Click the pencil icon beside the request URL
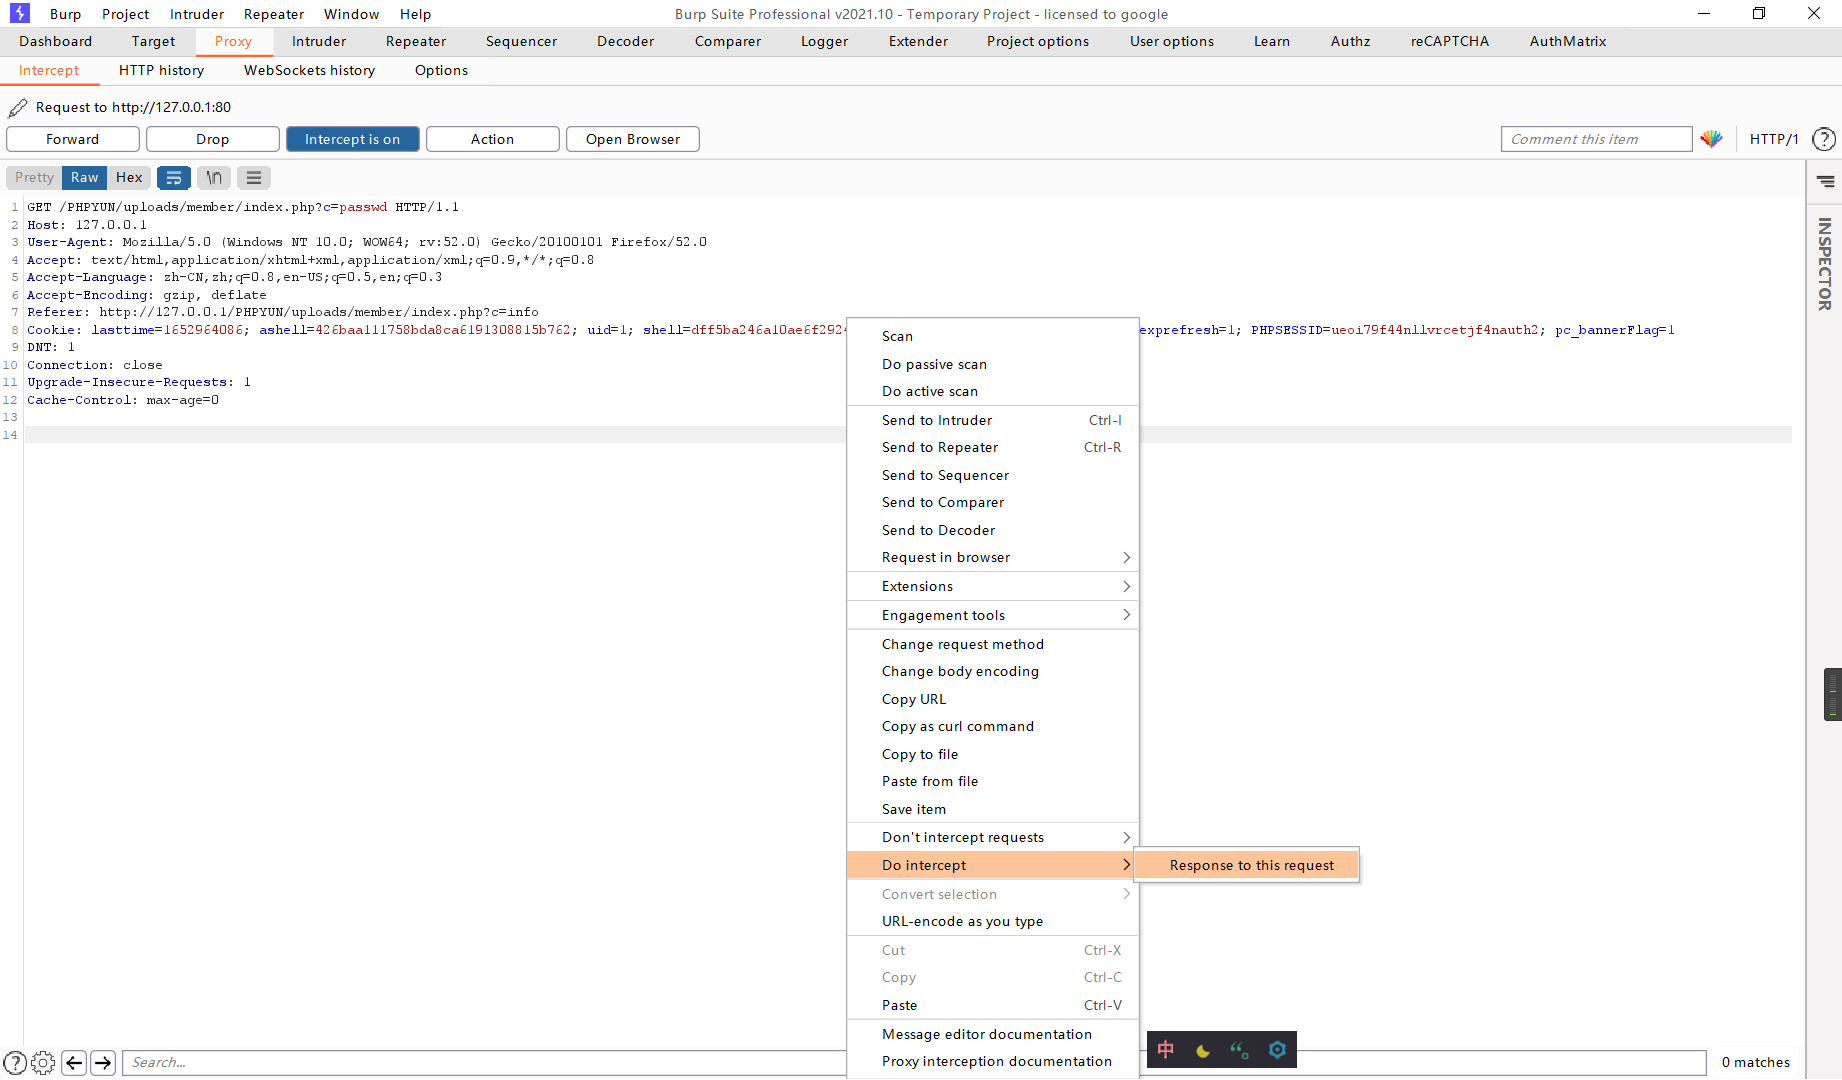Screen dimensions: 1842x1080 coord(18,107)
